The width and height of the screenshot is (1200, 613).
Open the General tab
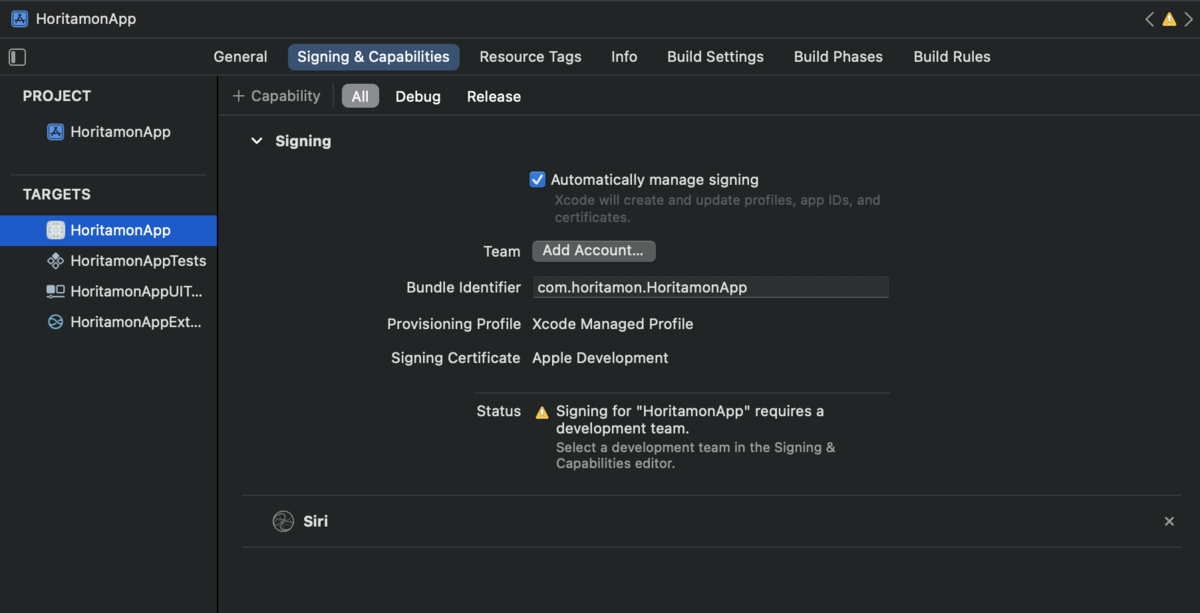240,57
